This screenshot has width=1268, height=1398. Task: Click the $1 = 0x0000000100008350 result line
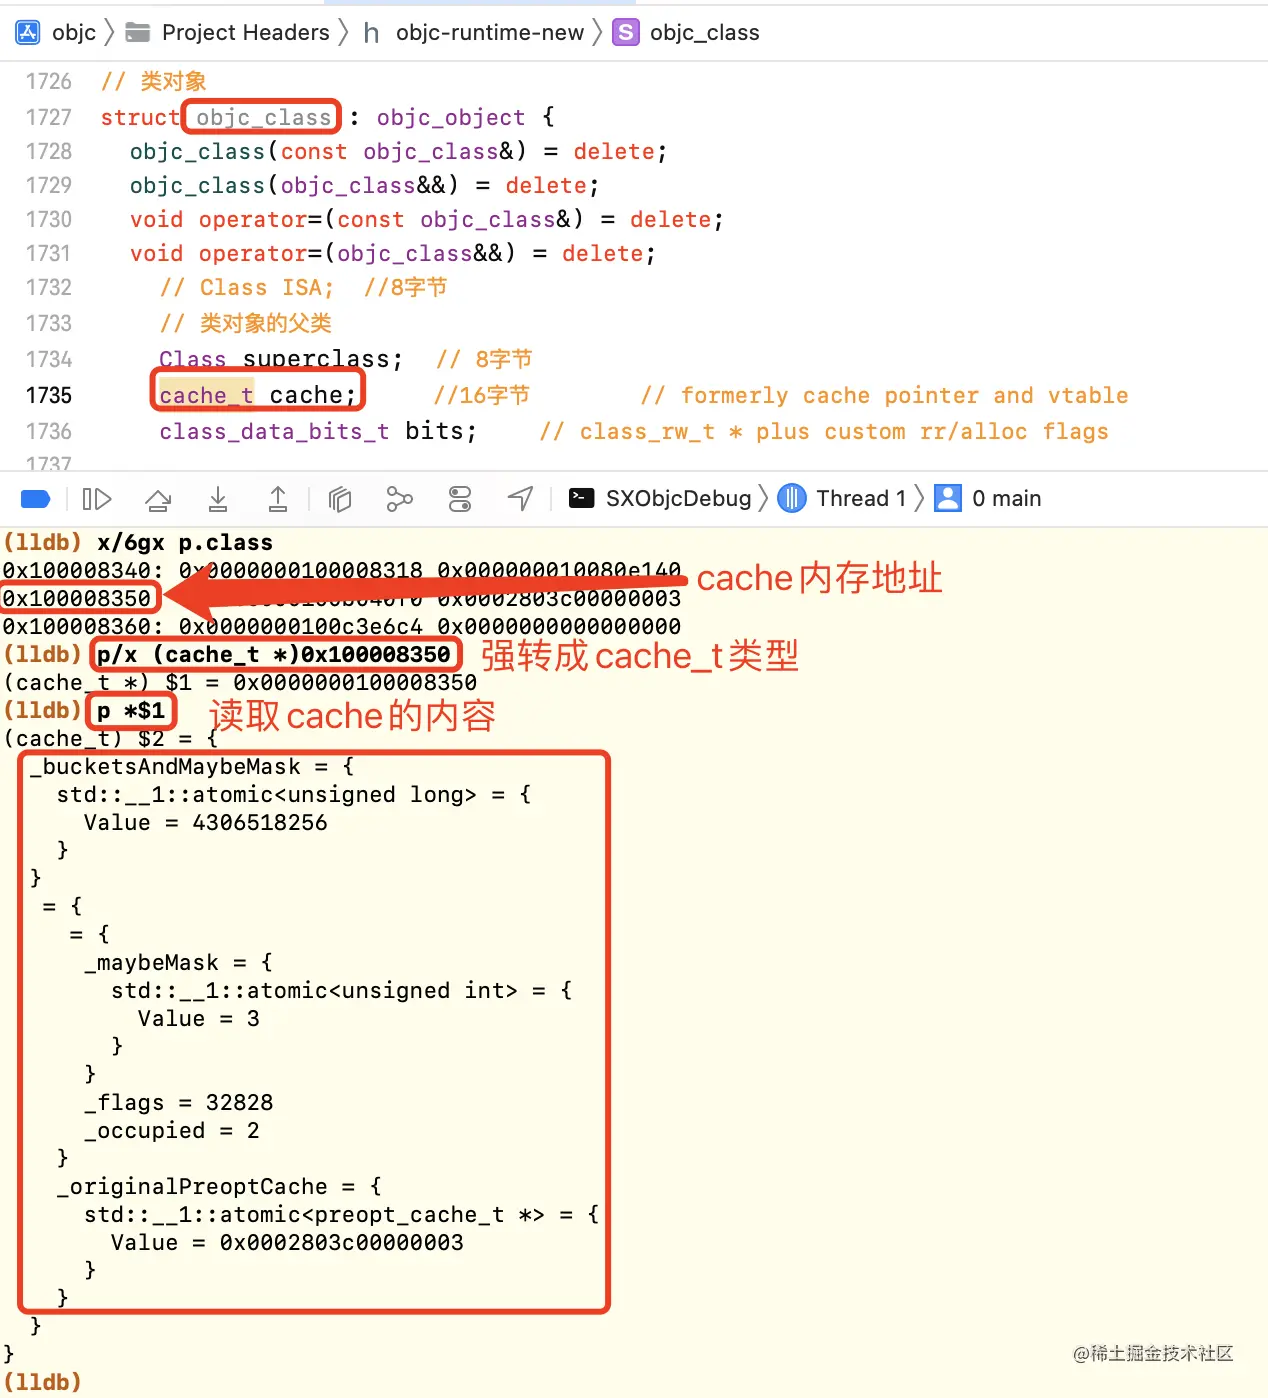tap(240, 683)
